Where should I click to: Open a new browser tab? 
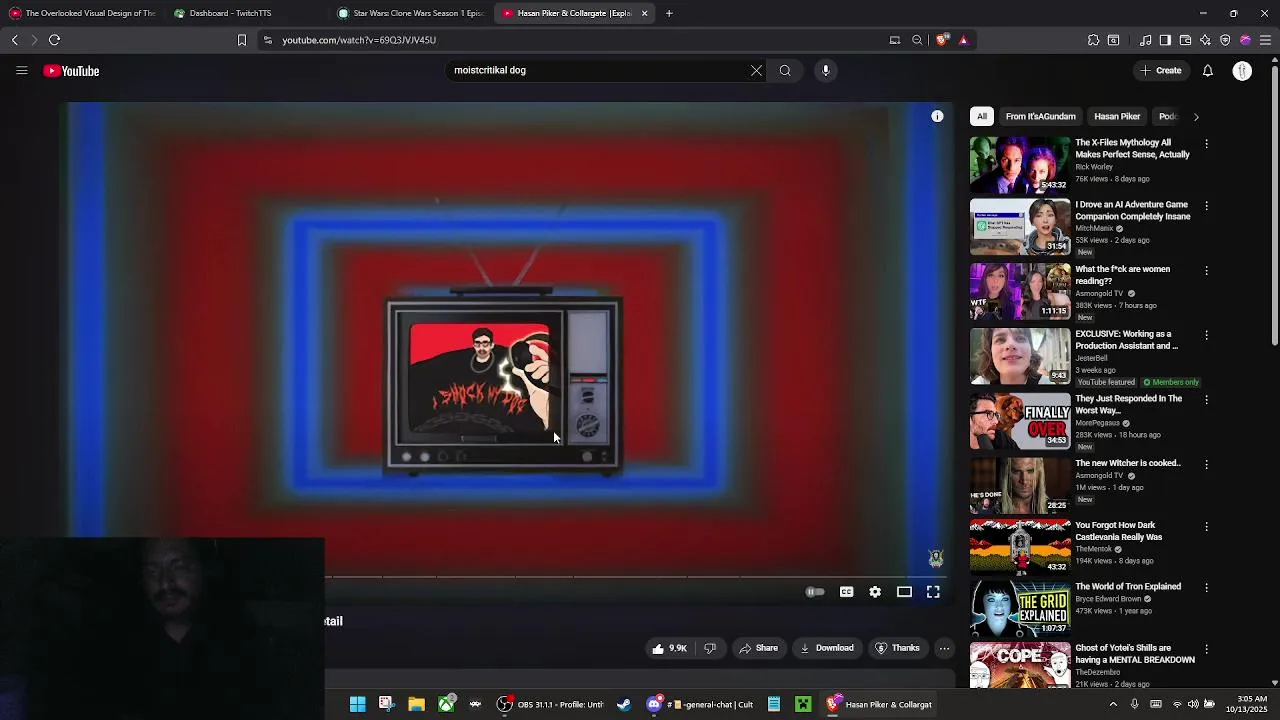669,13
